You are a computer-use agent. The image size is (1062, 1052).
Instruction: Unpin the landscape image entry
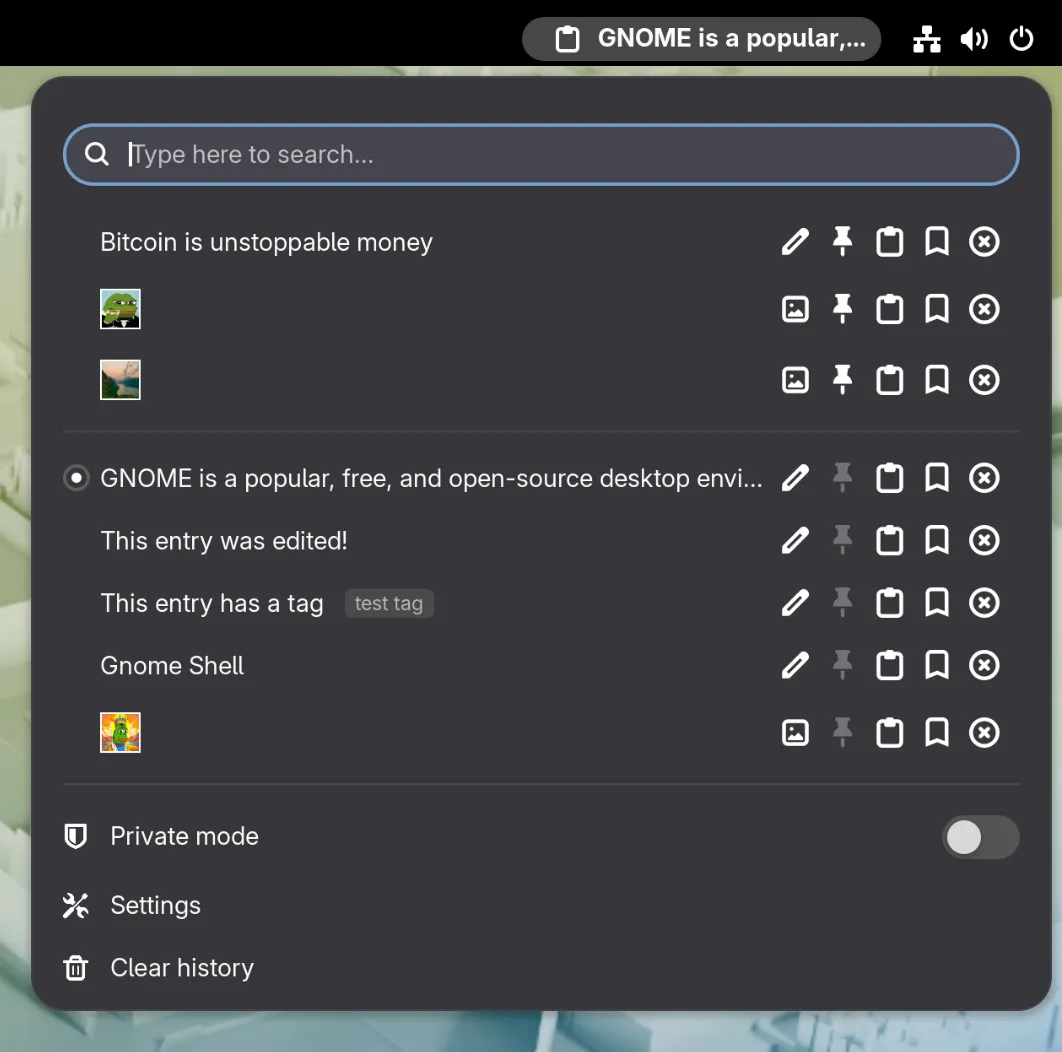coord(842,380)
